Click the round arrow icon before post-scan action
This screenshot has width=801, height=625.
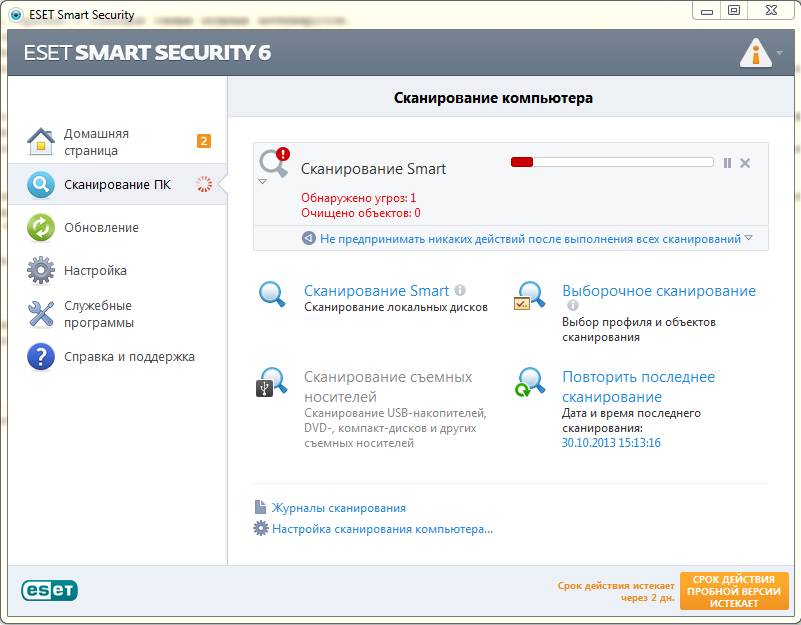[x=309, y=238]
